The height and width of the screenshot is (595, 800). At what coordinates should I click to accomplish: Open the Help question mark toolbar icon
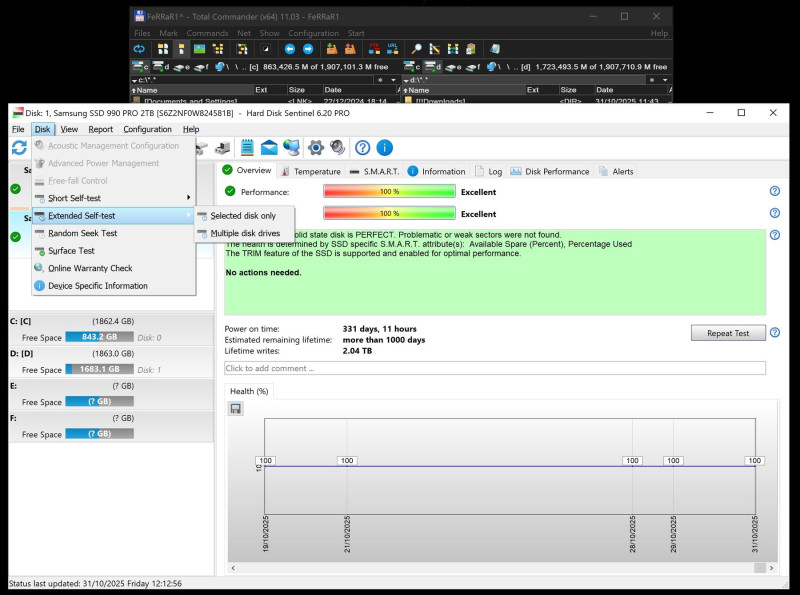362,148
